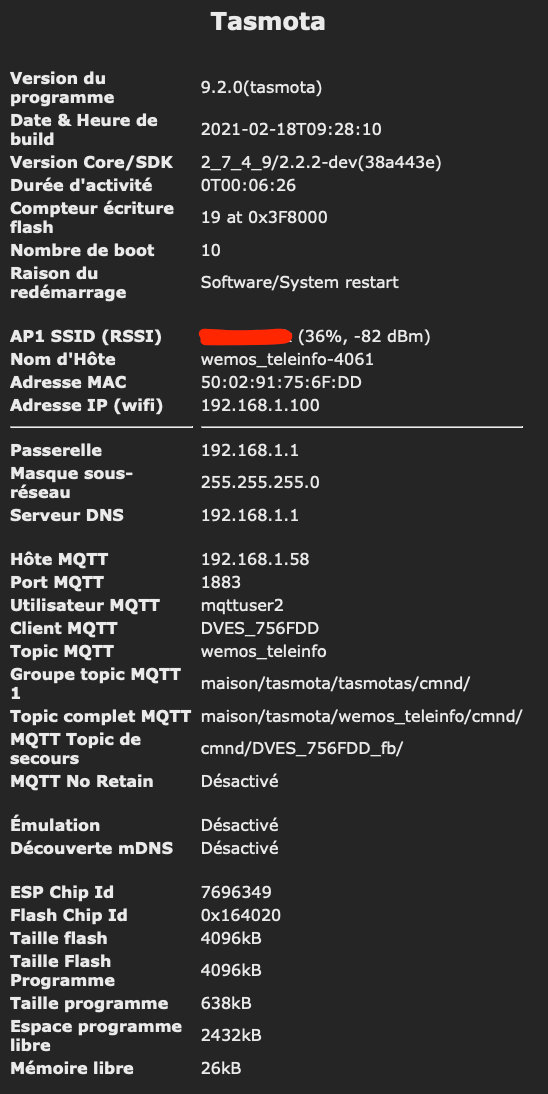The height and width of the screenshot is (1094, 548).
Task: Click the Tasmota page title
Action: pos(268,22)
